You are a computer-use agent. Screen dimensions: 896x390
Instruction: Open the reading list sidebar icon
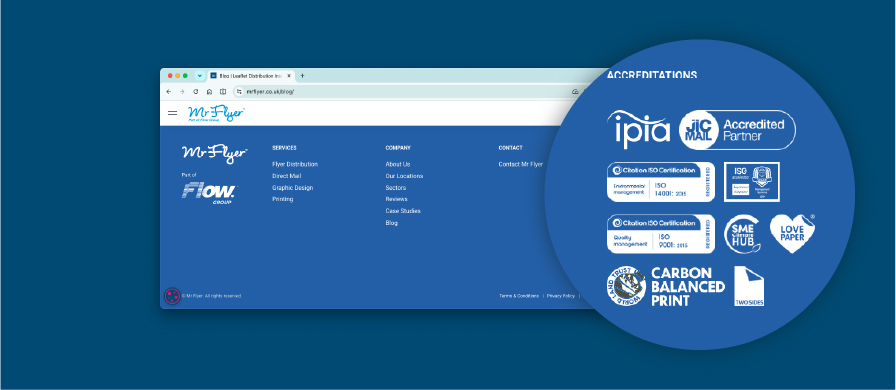pyautogui.click(x=223, y=91)
